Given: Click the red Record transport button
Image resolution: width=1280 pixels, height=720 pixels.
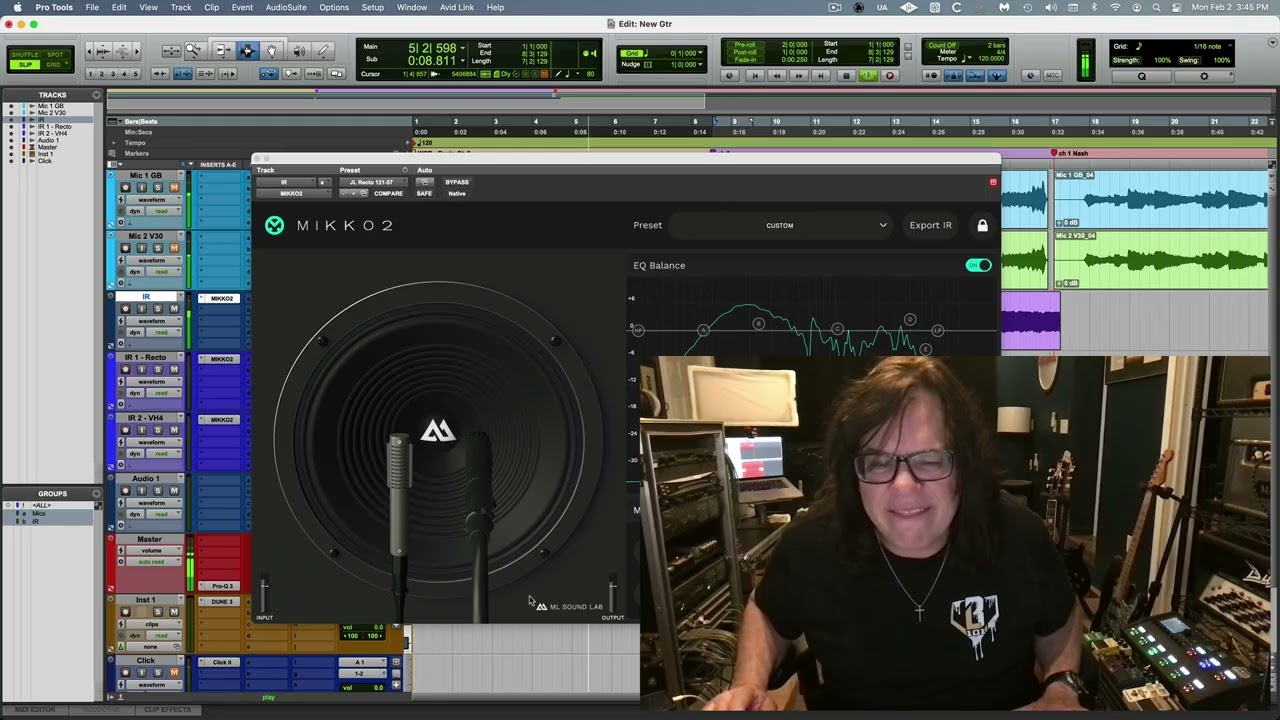Looking at the screenshot, I should click(890, 75).
